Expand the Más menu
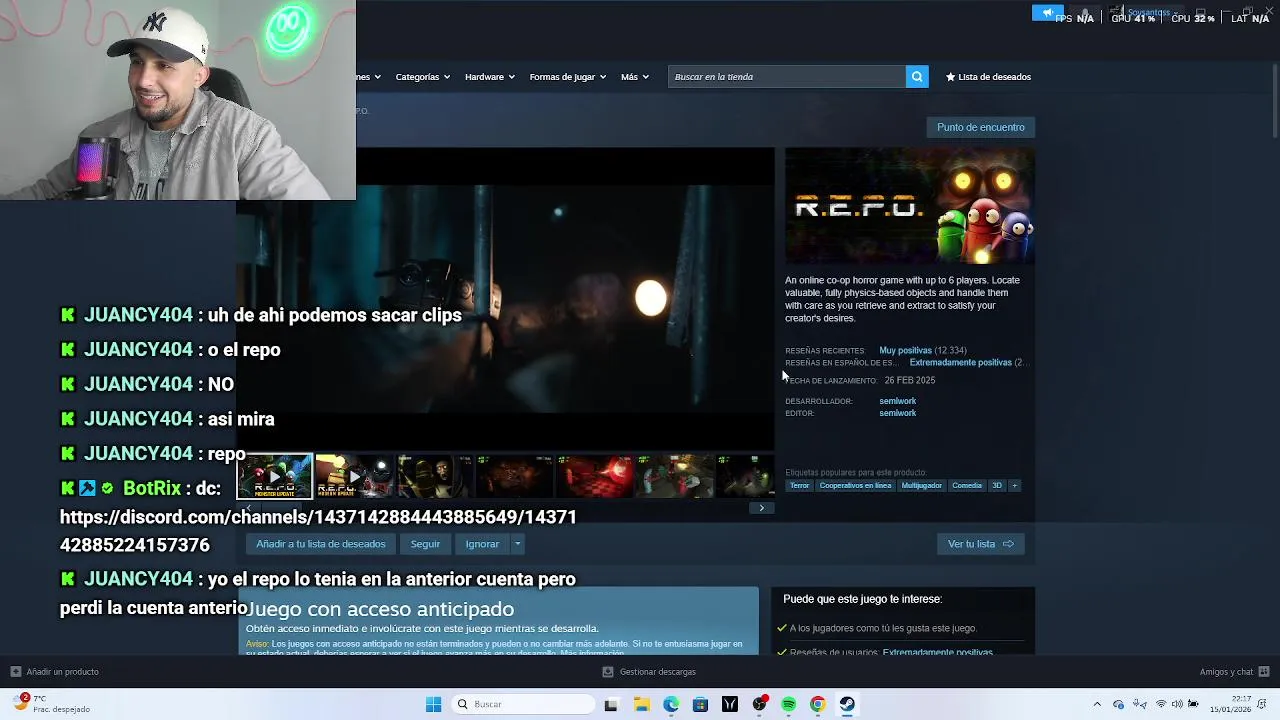 click(634, 77)
